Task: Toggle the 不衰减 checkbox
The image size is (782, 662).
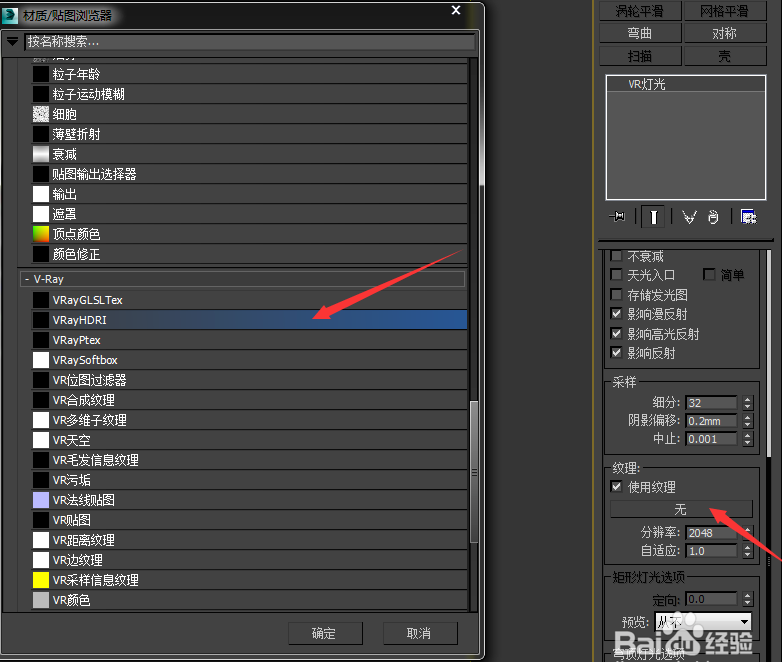Action: [616, 256]
